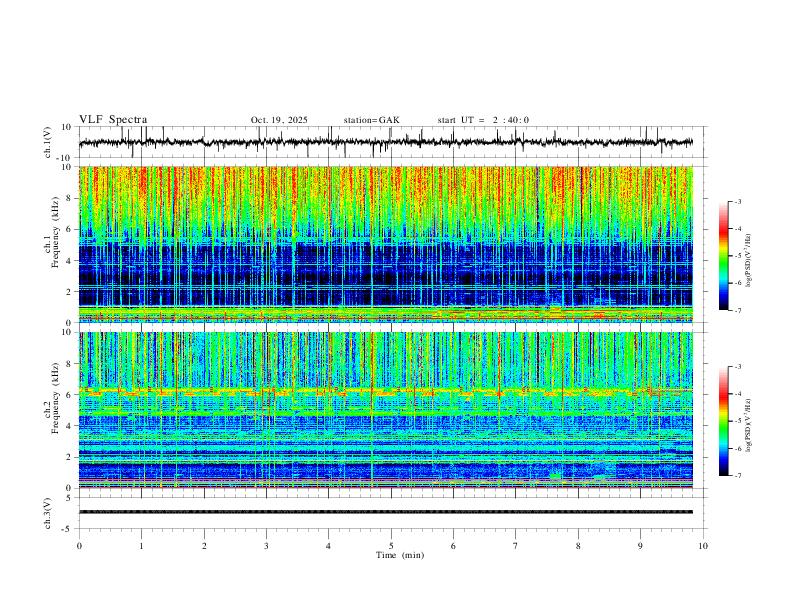Viewport: 792px width, 612px height.
Task: Click the "-7" tick on ch.1 colorbar
Action: (737, 311)
